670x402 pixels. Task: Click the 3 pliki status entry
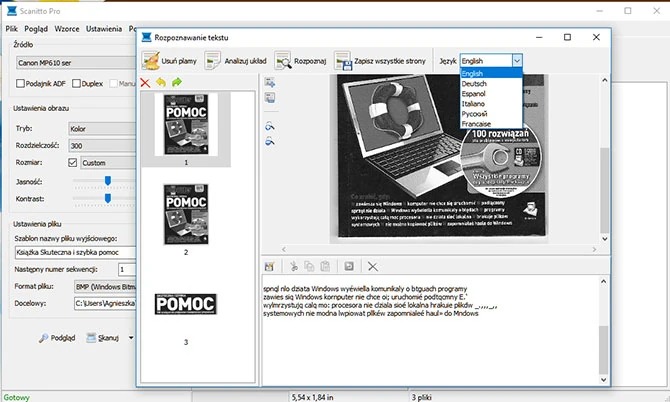(x=421, y=397)
